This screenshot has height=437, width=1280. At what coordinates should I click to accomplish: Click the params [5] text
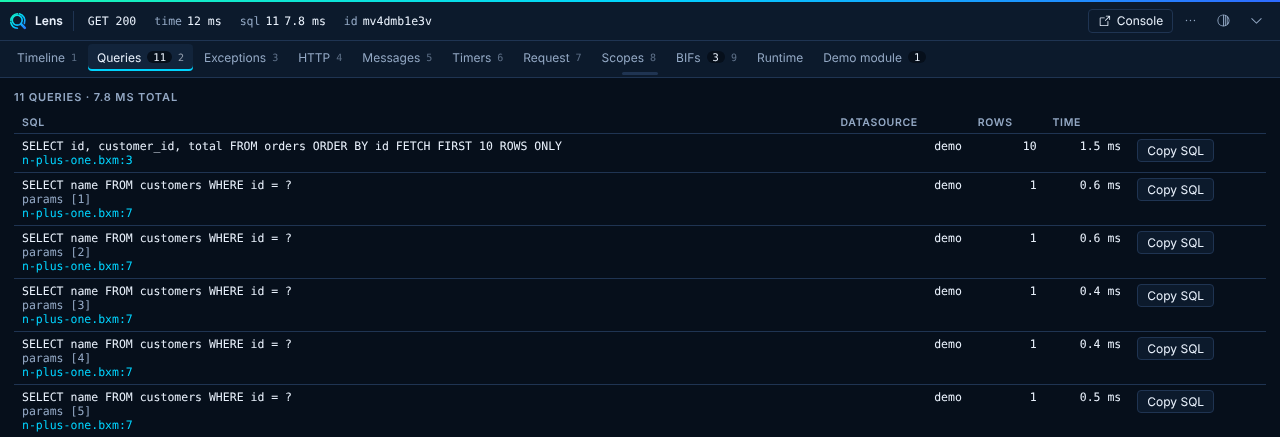[56, 411]
